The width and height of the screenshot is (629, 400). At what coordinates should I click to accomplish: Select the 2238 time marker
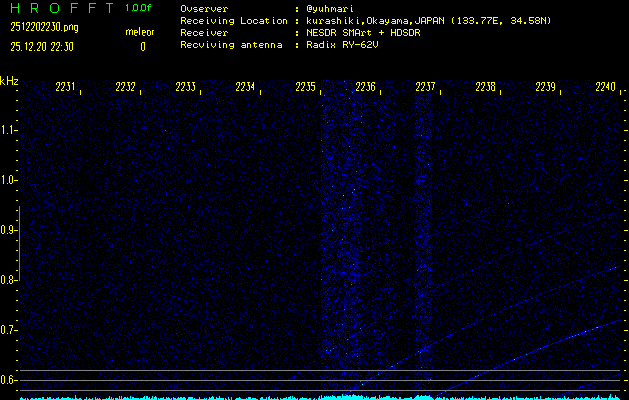point(486,88)
